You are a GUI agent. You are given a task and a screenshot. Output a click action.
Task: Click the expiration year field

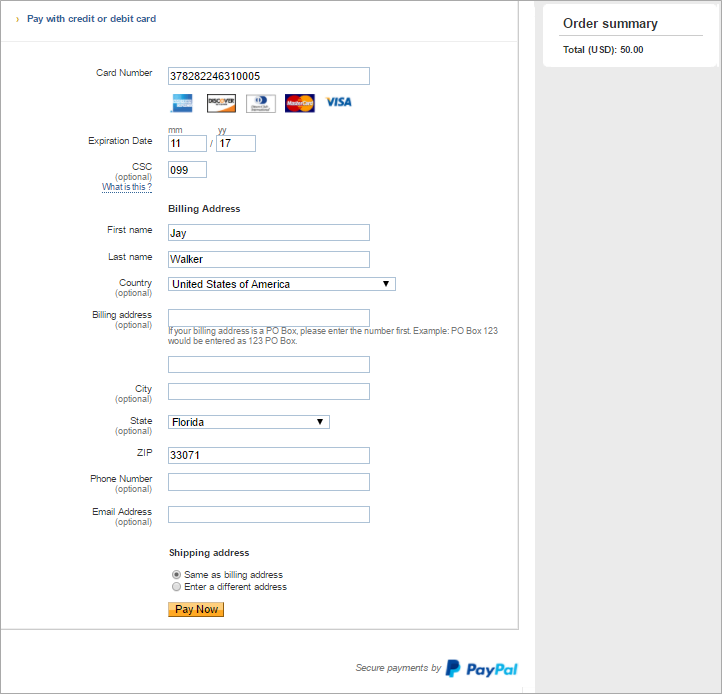click(x=236, y=143)
